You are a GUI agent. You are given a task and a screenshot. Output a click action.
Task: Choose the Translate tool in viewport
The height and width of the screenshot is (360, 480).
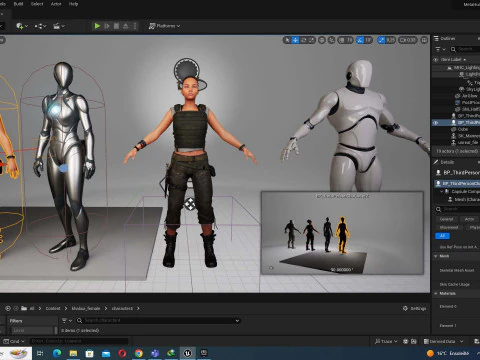(295, 40)
